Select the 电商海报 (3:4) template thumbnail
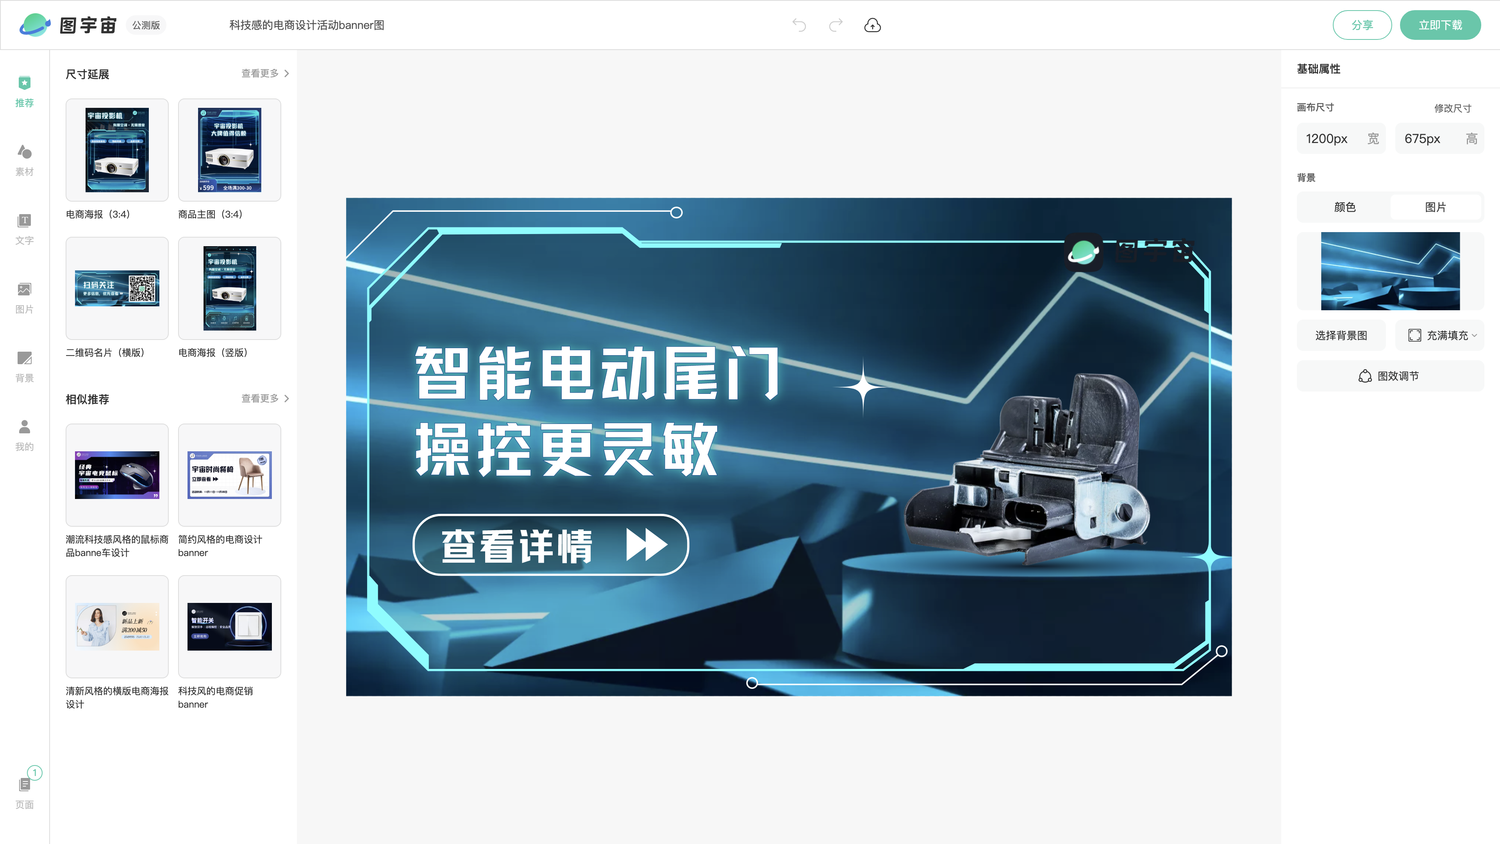The height and width of the screenshot is (844, 1500). tap(117, 150)
